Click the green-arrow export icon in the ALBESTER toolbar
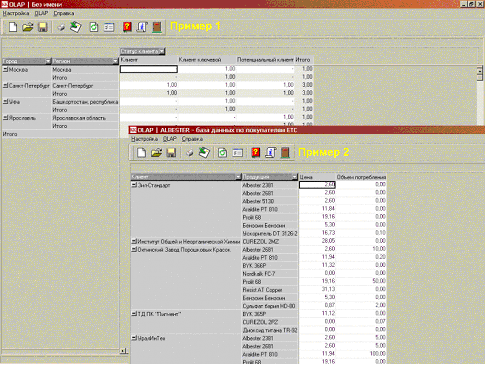The height and width of the screenshot is (365, 486). click(204, 153)
